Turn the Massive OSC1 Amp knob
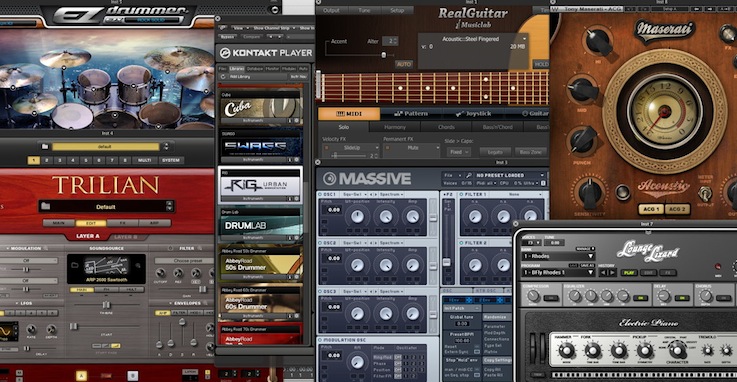Image resolution: width=737 pixels, height=382 pixels. [x=413, y=217]
